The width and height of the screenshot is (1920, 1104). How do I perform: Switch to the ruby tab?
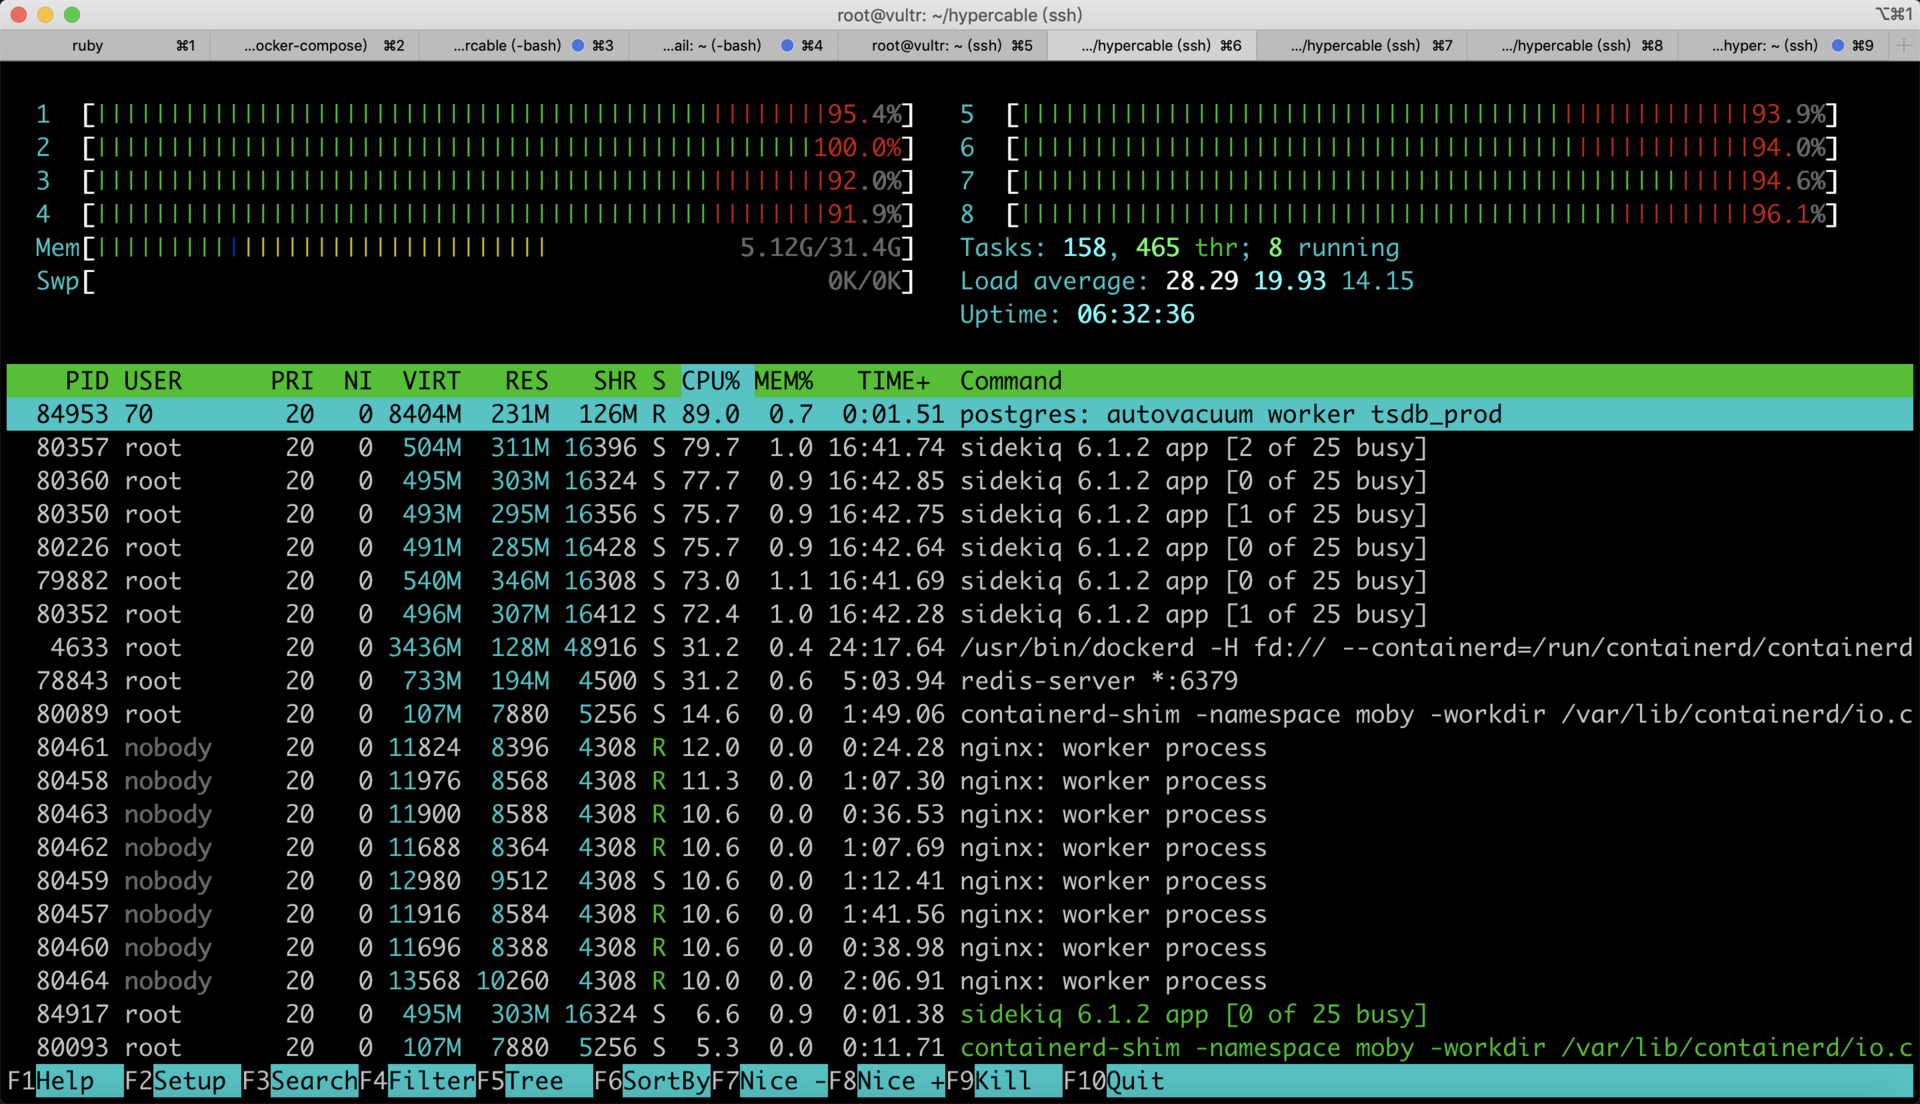[x=105, y=46]
